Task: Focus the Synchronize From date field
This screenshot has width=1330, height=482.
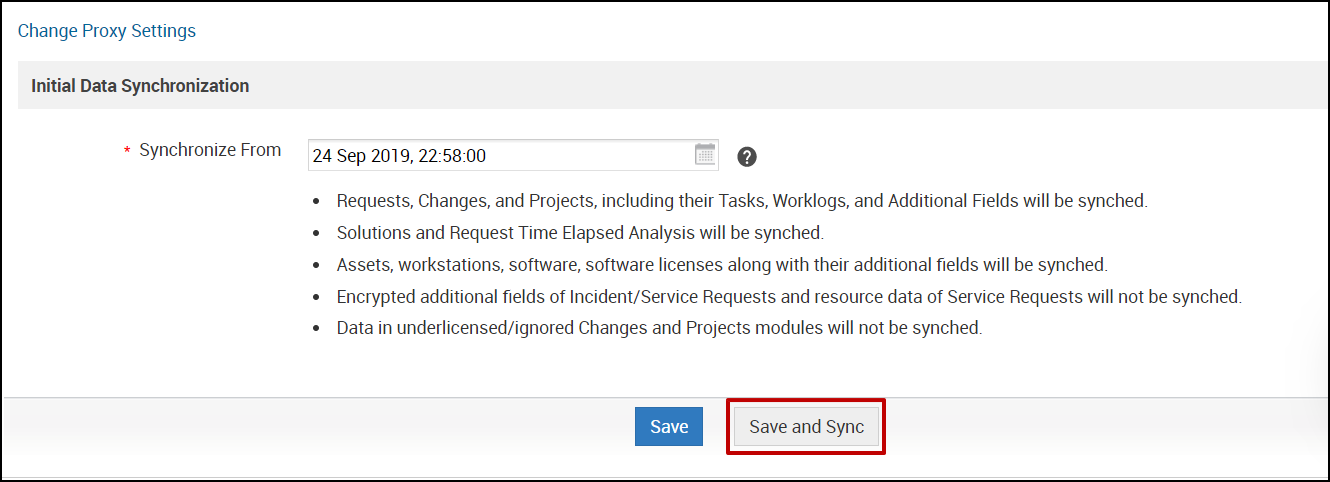Action: tap(500, 156)
